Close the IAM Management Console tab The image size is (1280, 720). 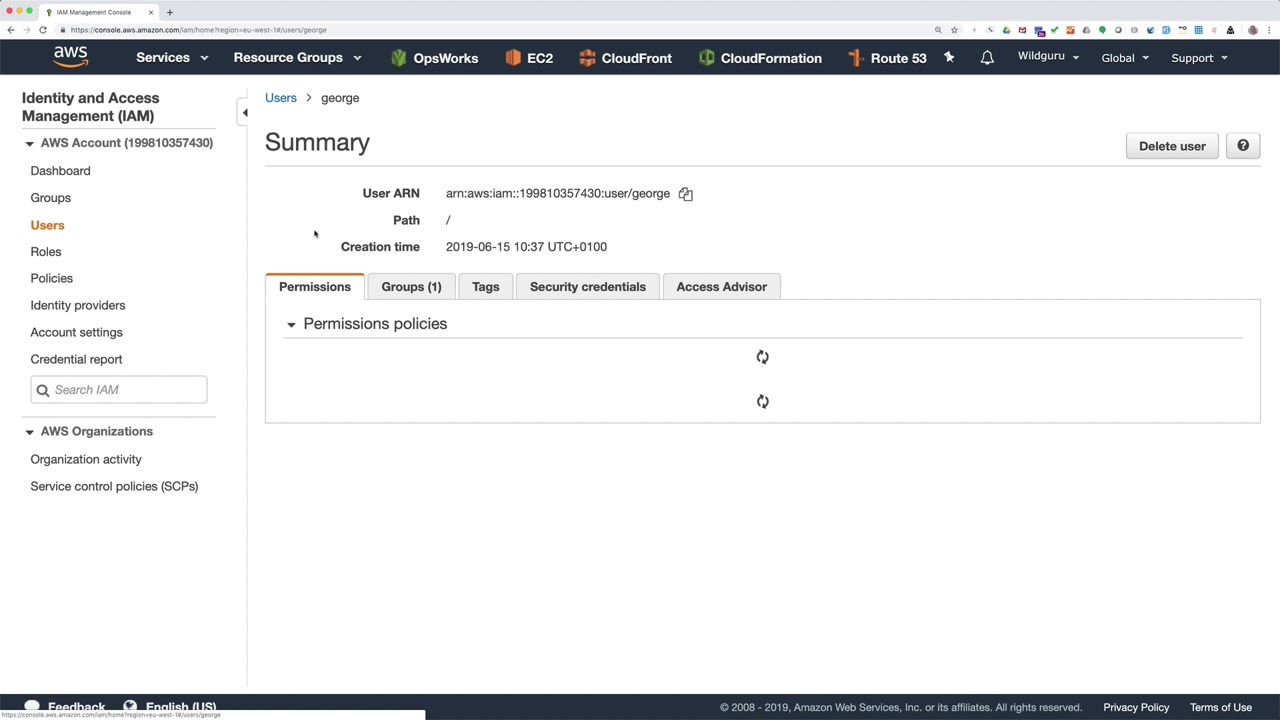(x=151, y=12)
